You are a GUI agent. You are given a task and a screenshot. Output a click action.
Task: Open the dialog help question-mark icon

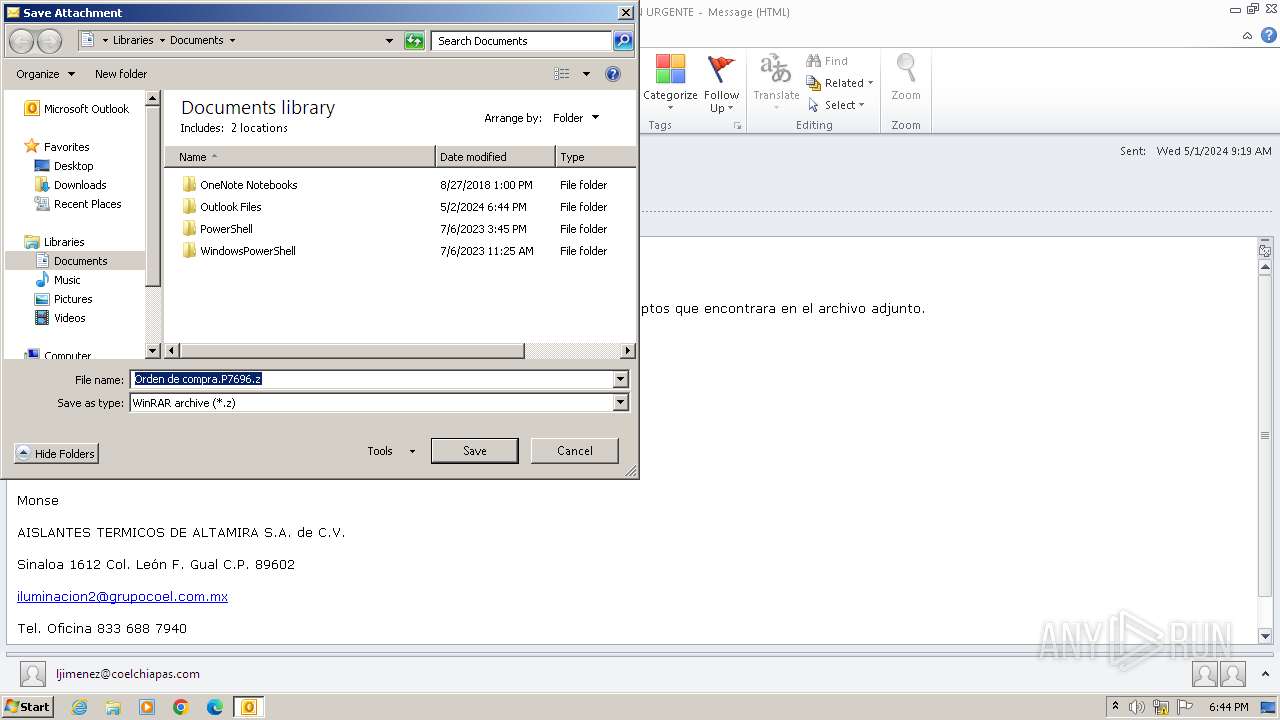click(613, 74)
